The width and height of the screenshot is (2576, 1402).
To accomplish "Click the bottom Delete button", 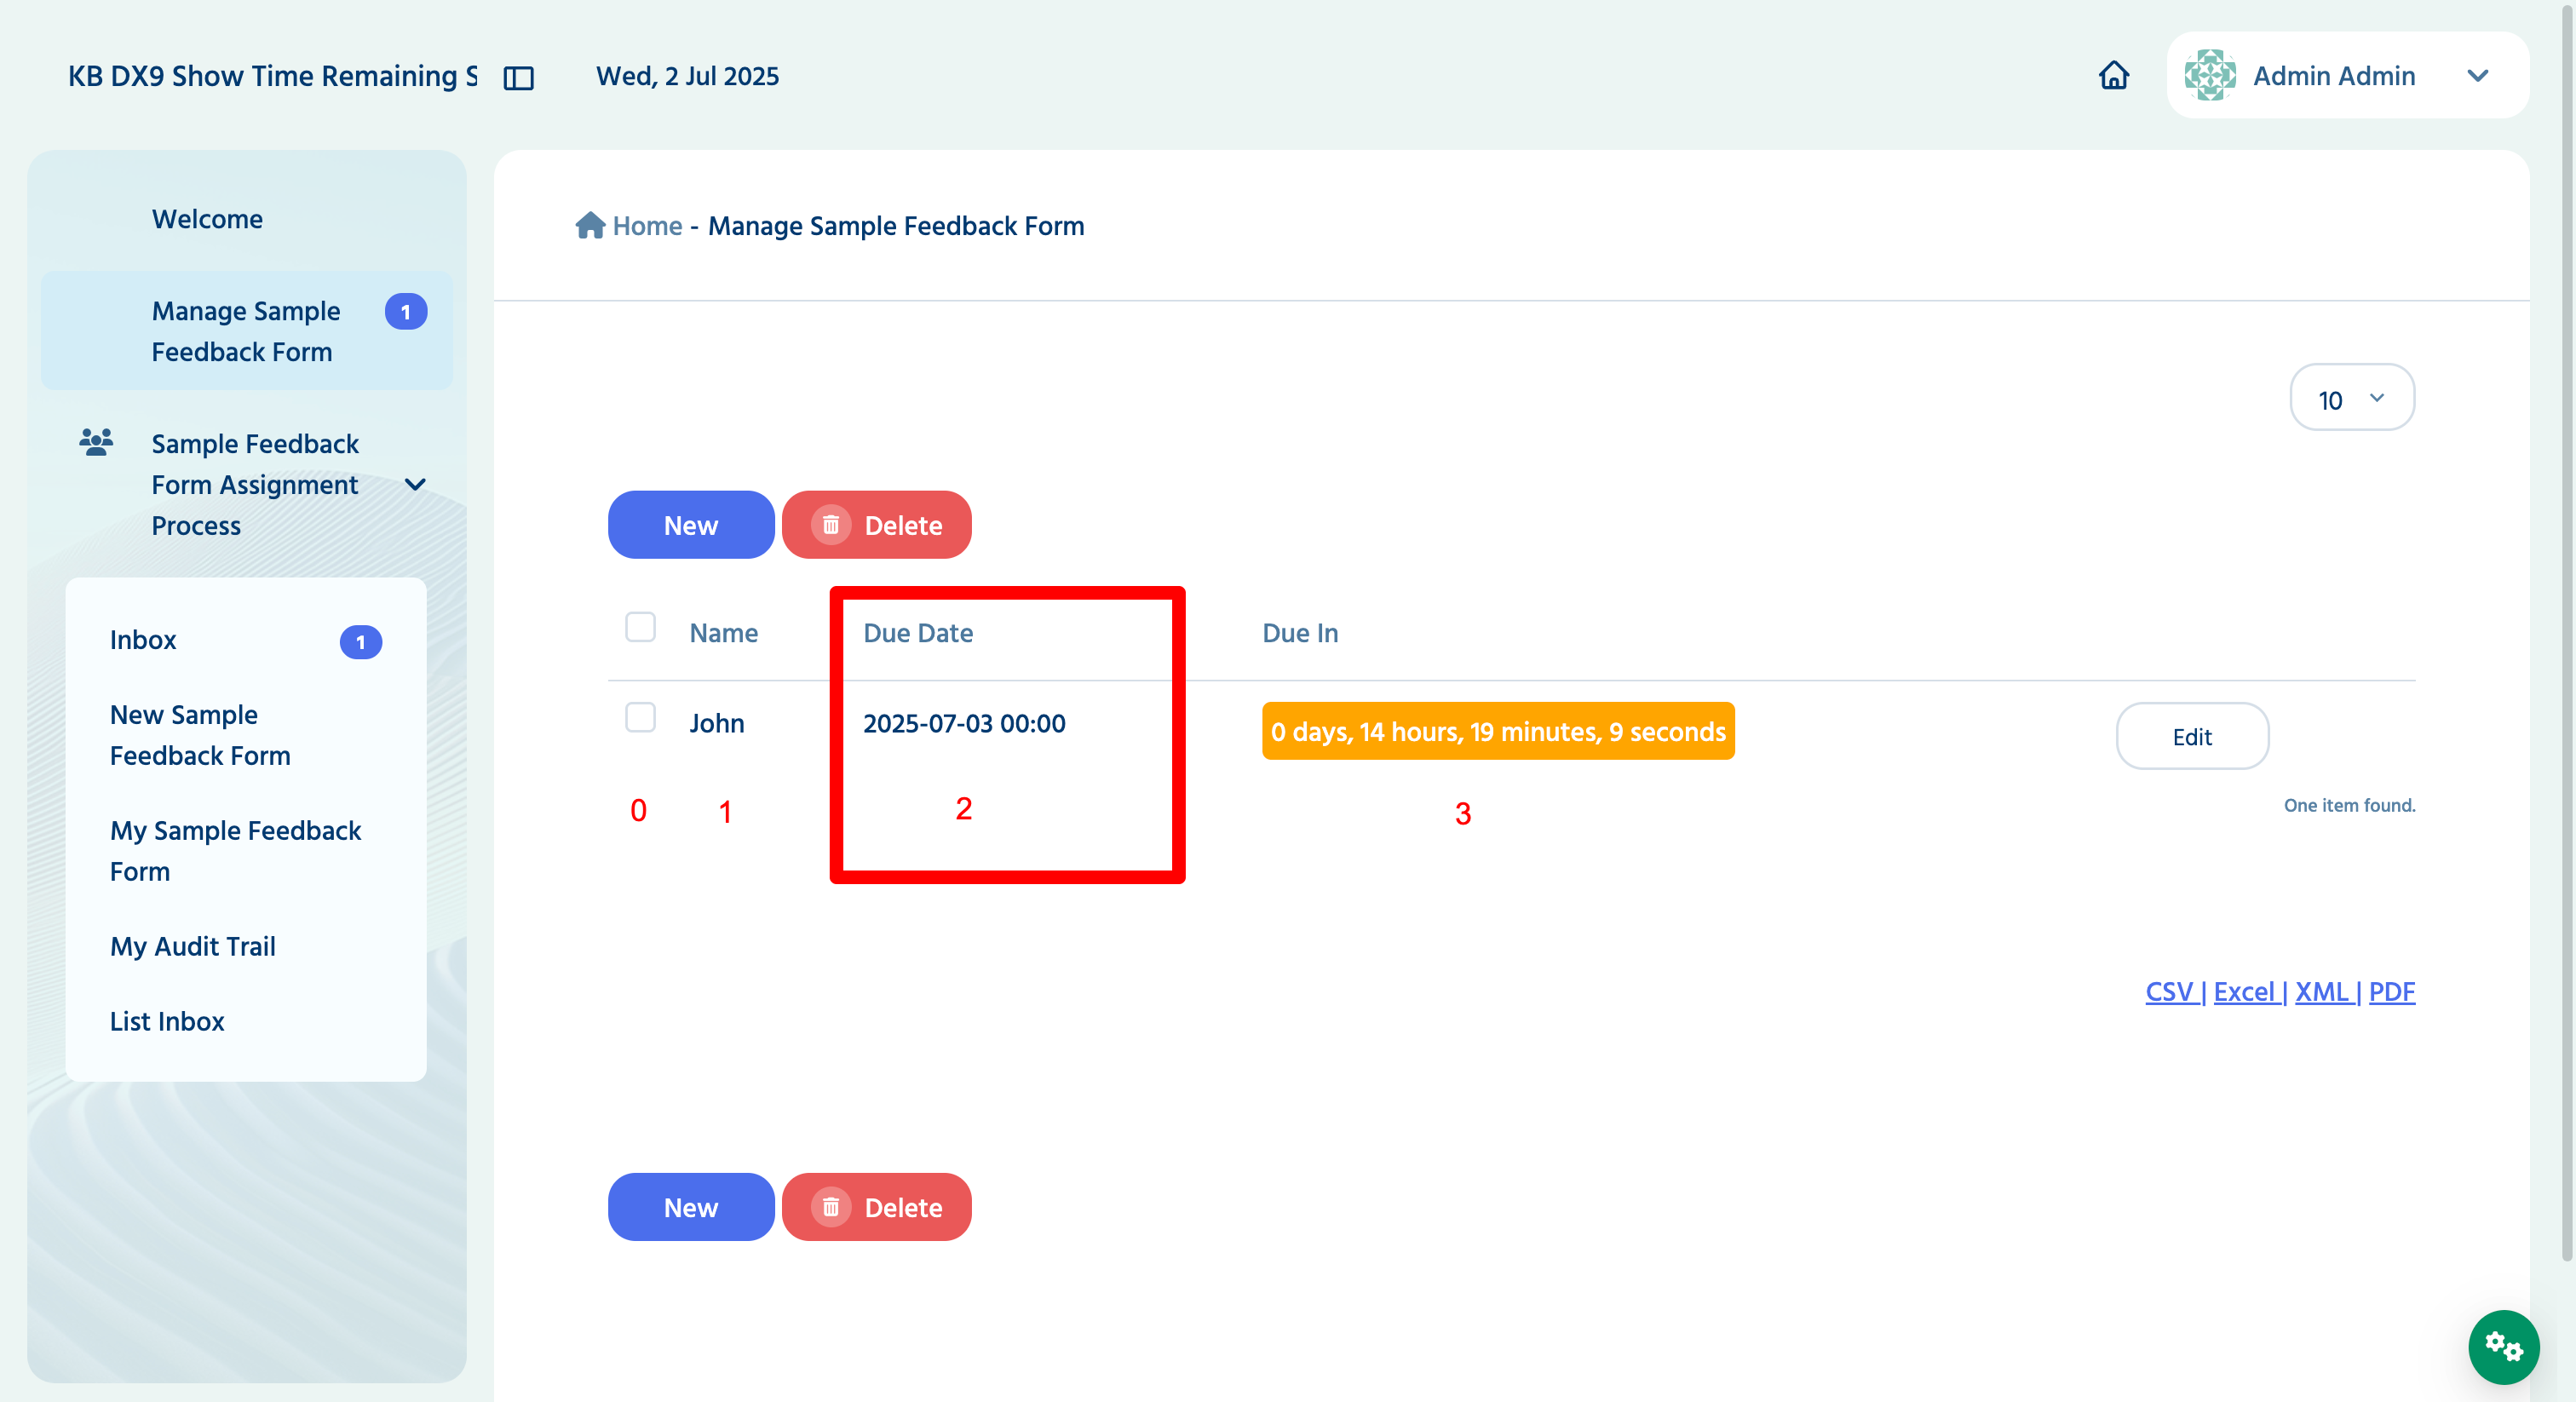I will coord(877,1207).
